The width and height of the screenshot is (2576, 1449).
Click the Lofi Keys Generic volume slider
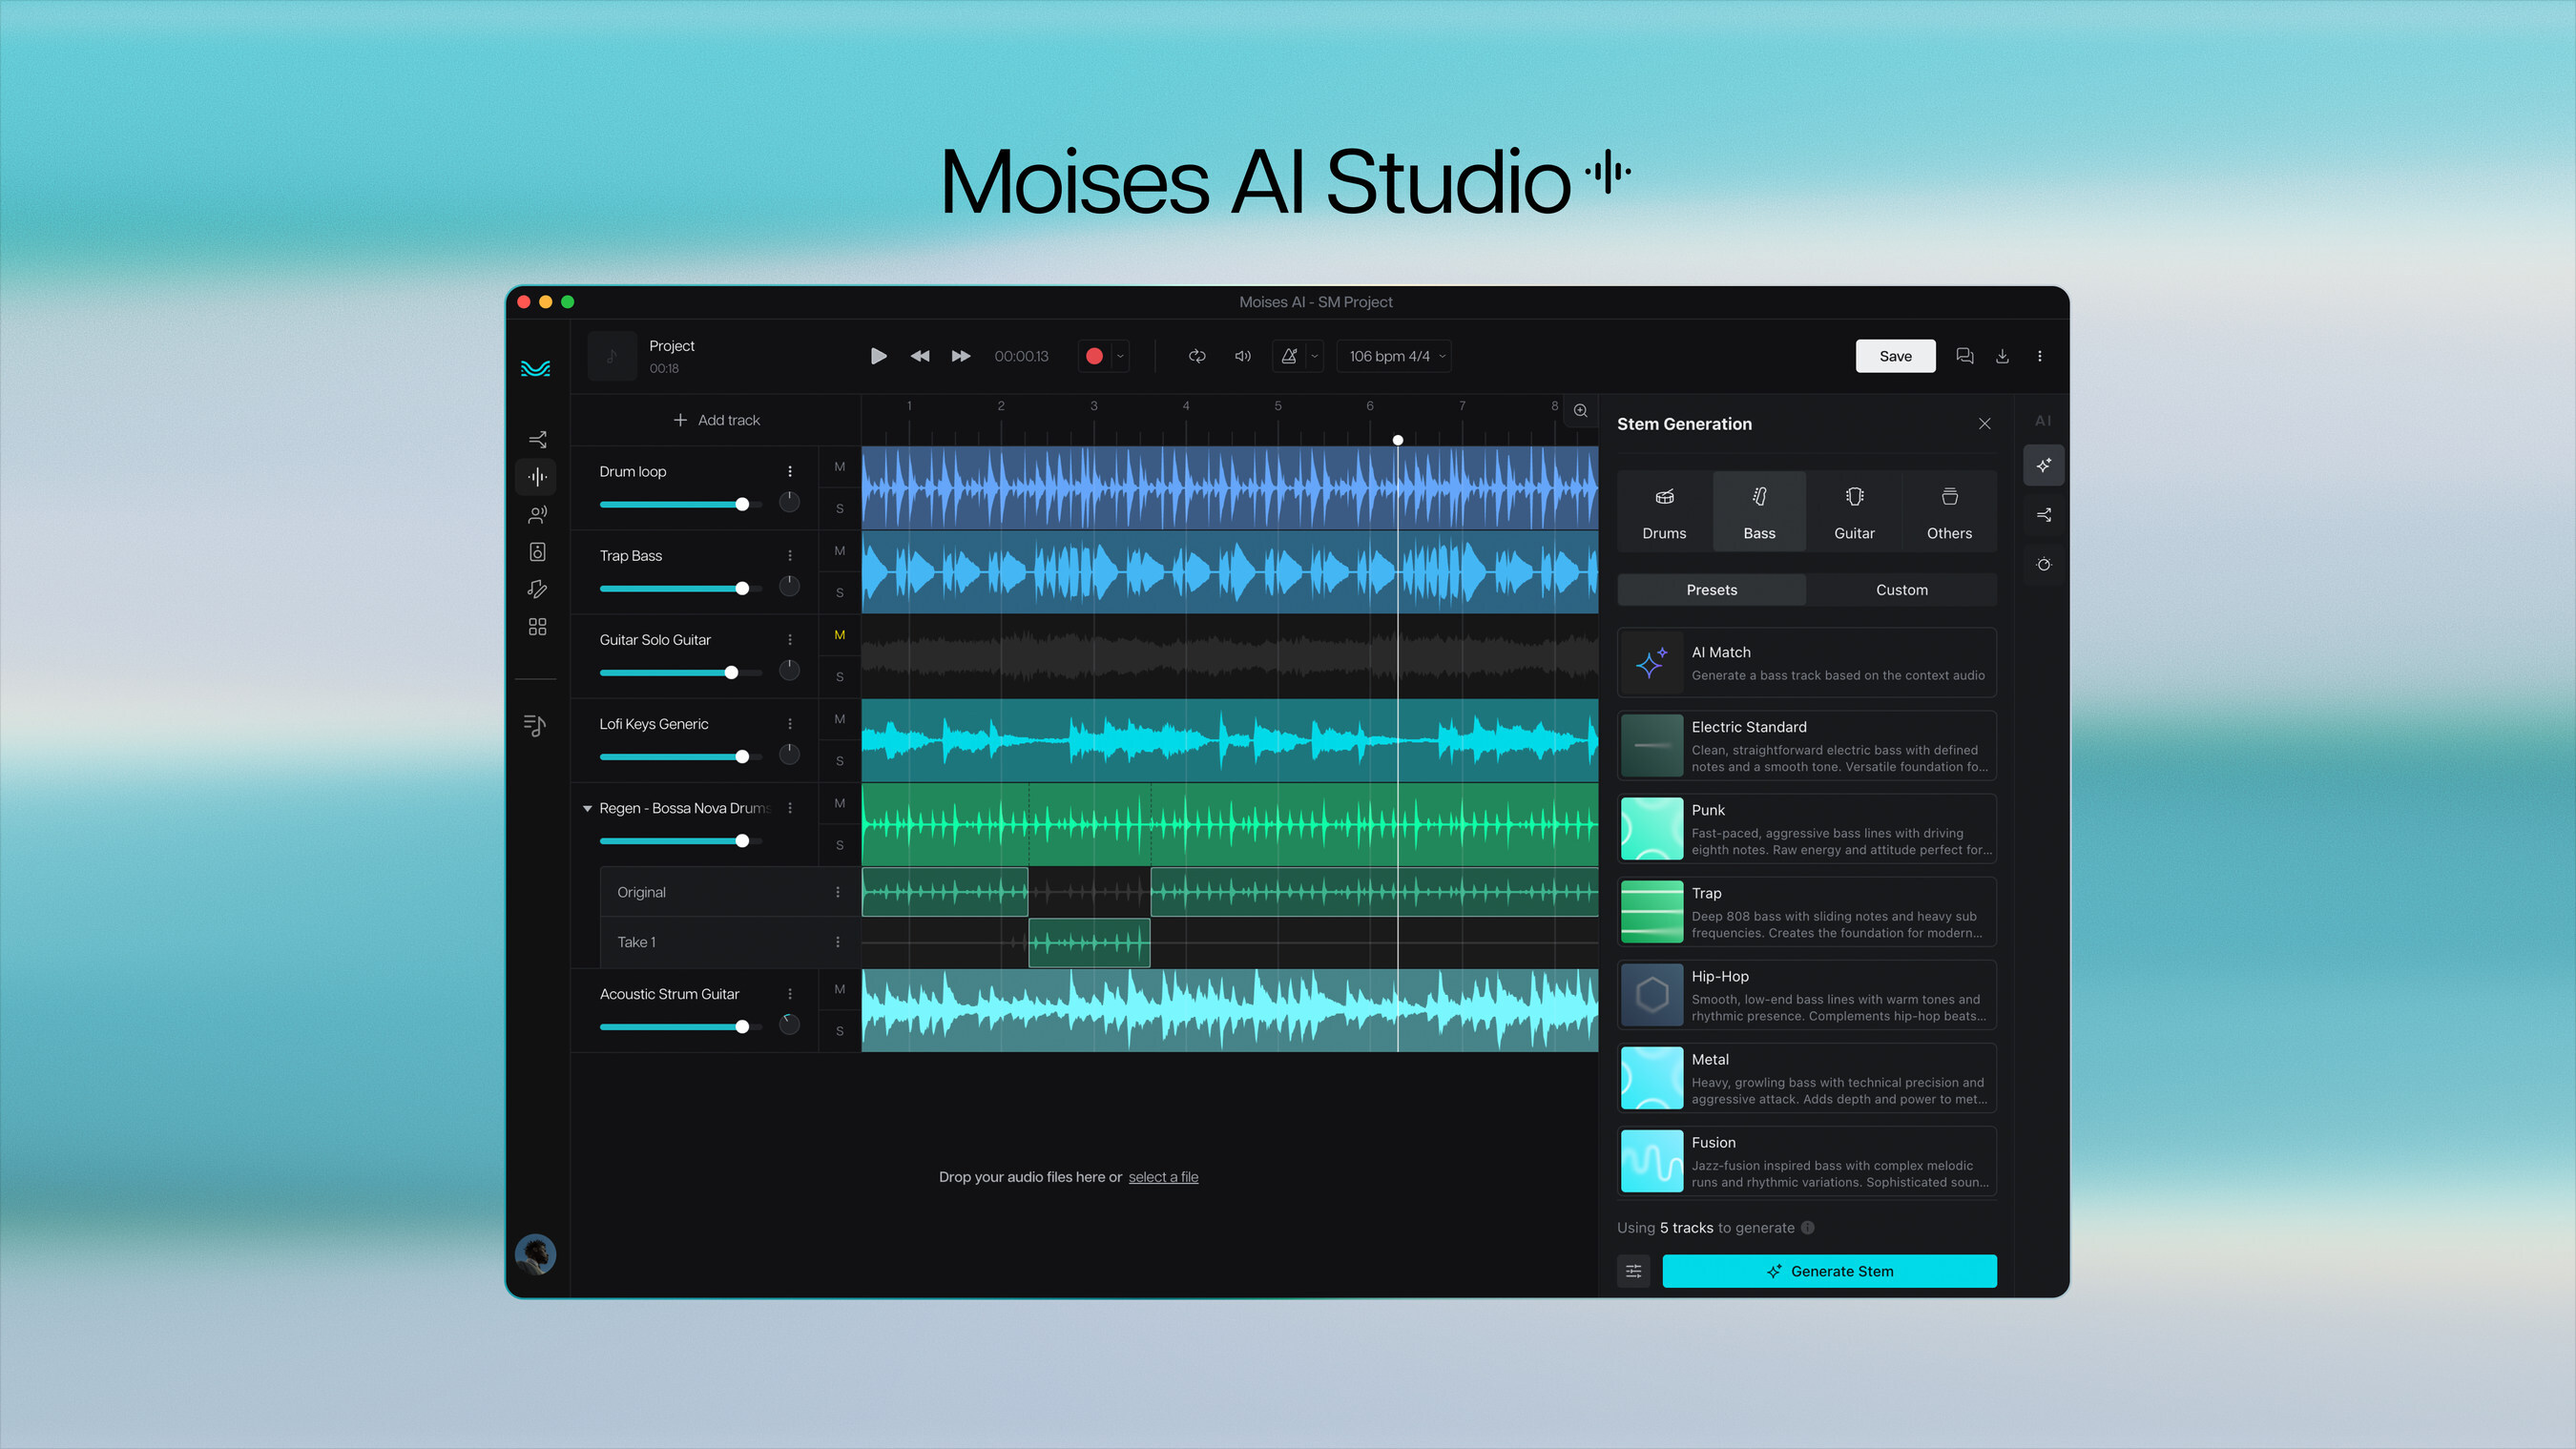pos(680,757)
